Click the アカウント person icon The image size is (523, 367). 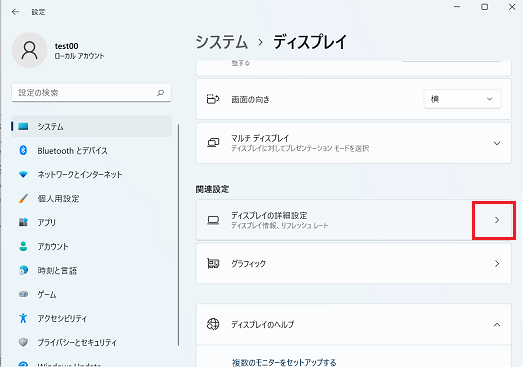tap(23, 246)
